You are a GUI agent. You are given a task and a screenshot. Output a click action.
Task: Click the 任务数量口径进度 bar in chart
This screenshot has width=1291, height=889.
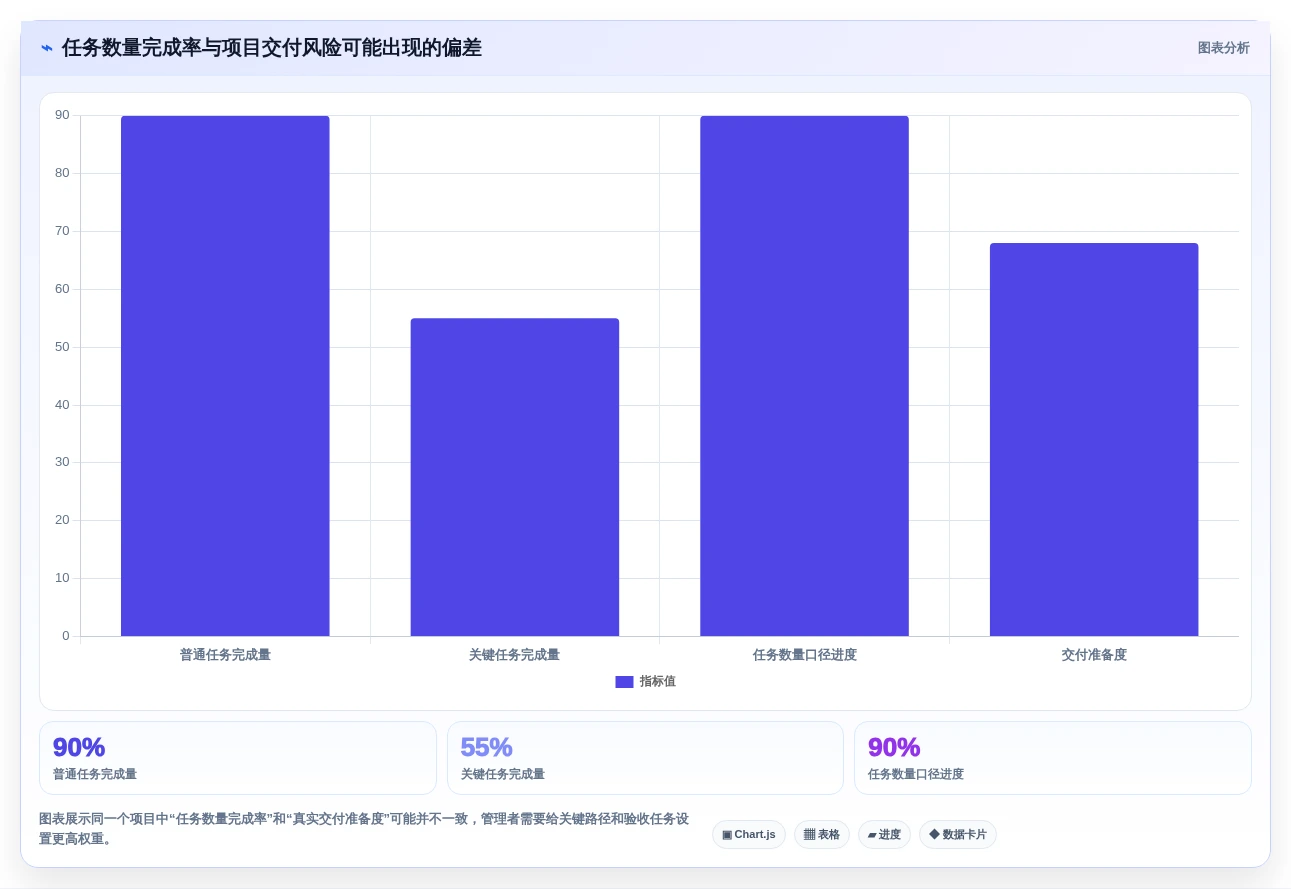click(804, 376)
